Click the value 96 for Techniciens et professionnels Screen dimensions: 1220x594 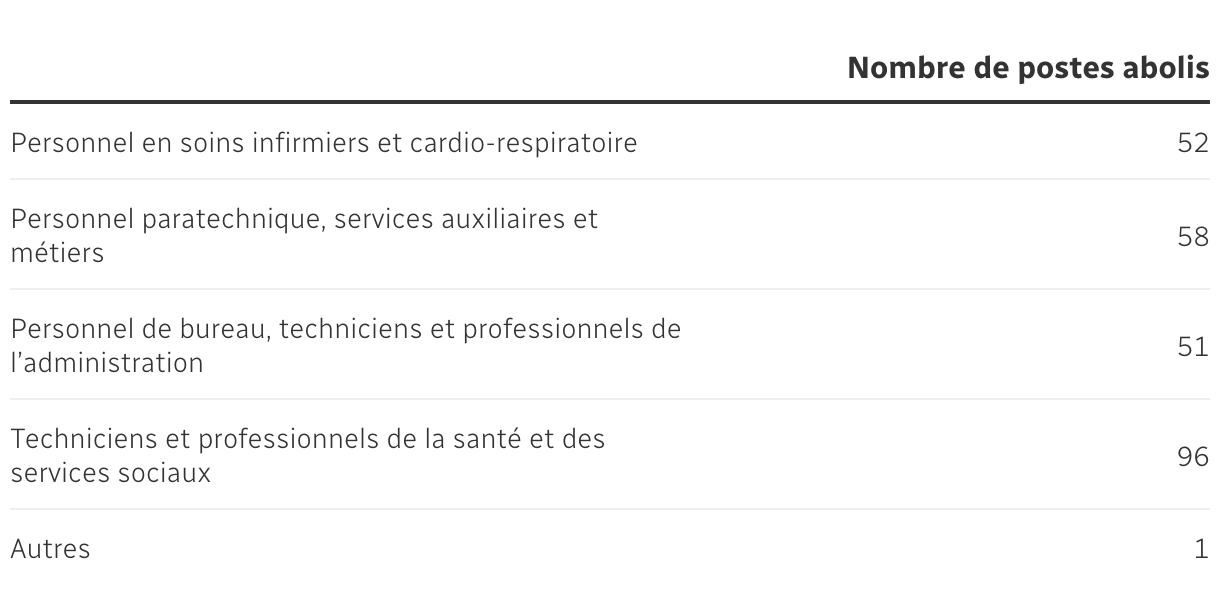tap(1194, 457)
